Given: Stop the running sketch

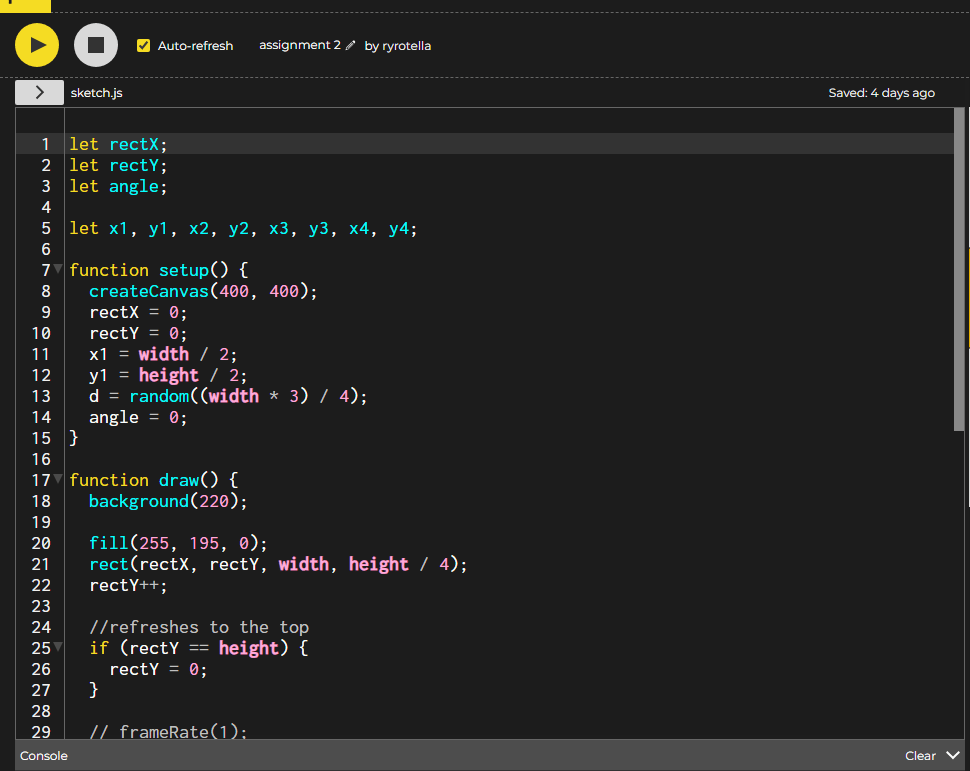Looking at the screenshot, I should point(96,45).
